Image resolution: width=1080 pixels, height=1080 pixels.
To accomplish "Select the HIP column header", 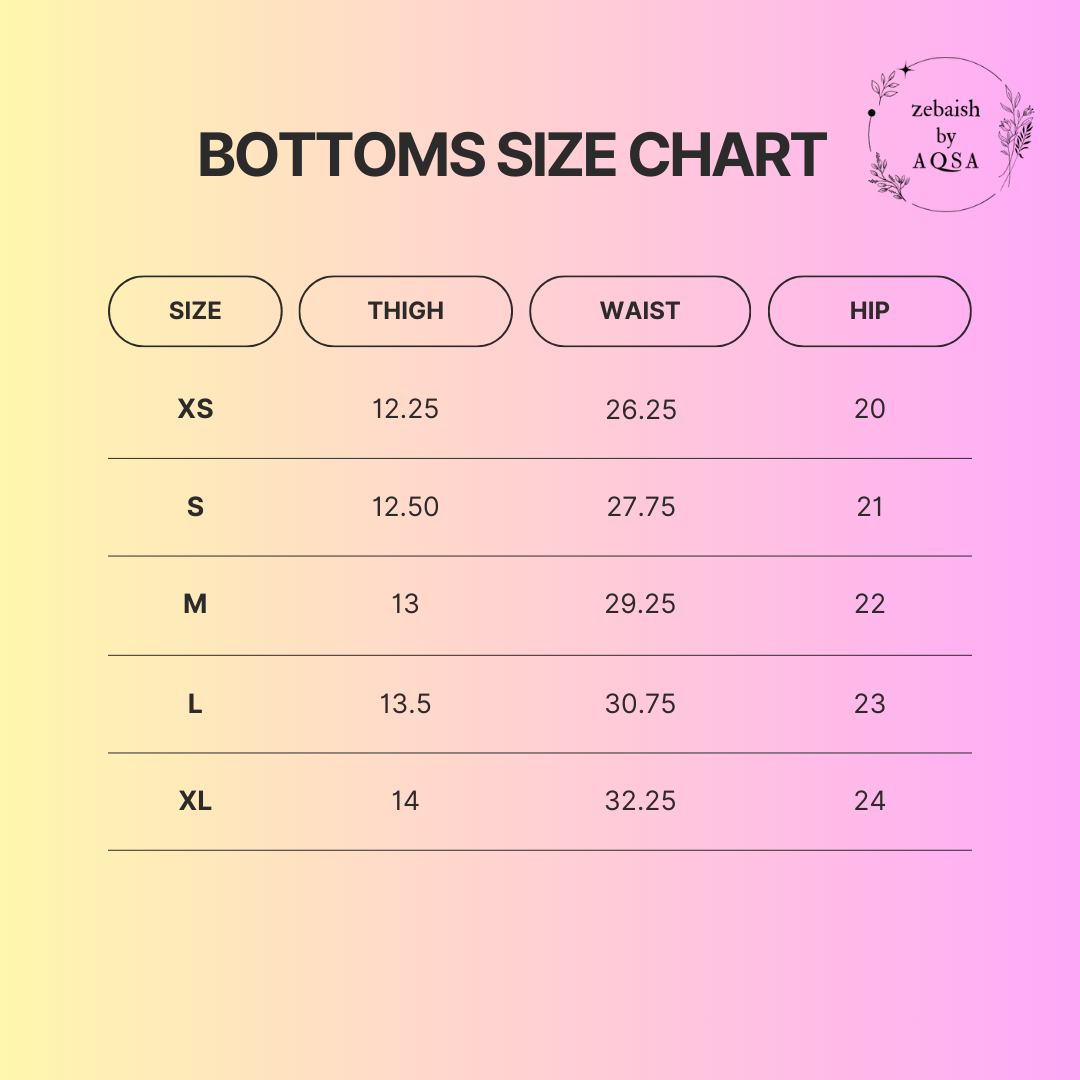I will tap(869, 311).
